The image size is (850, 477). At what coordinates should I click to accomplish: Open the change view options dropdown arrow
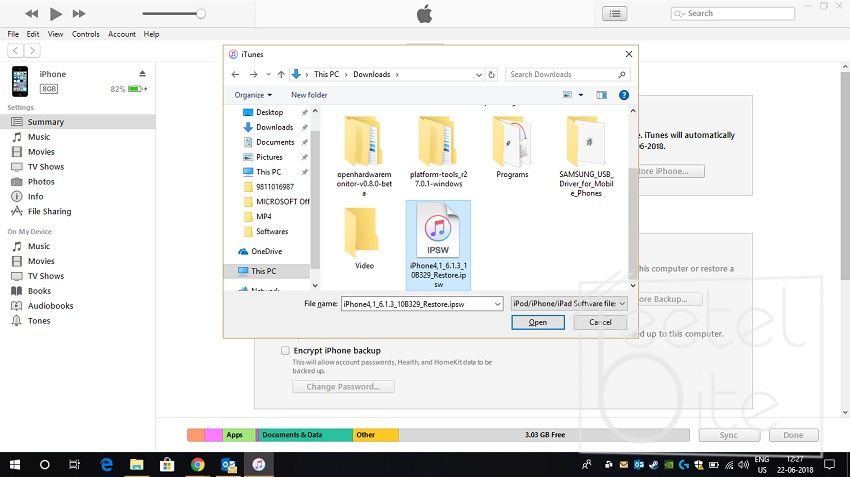point(581,95)
